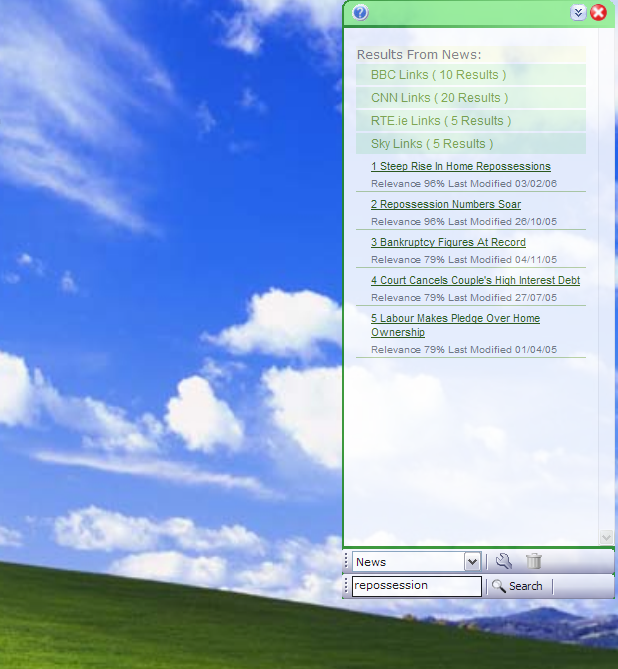This screenshot has height=669, width=618.
Task: Focus the repossession search text field
Action: coord(417,586)
